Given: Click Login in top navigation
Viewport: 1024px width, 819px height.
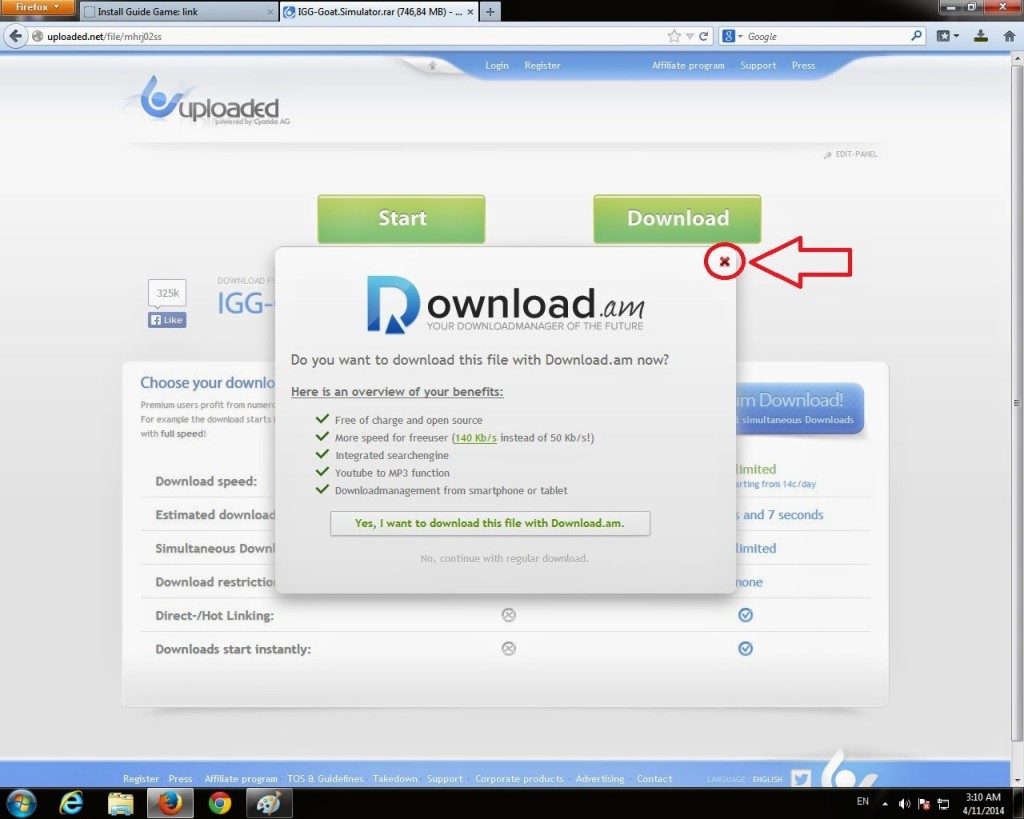Looking at the screenshot, I should click(x=496, y=65).
